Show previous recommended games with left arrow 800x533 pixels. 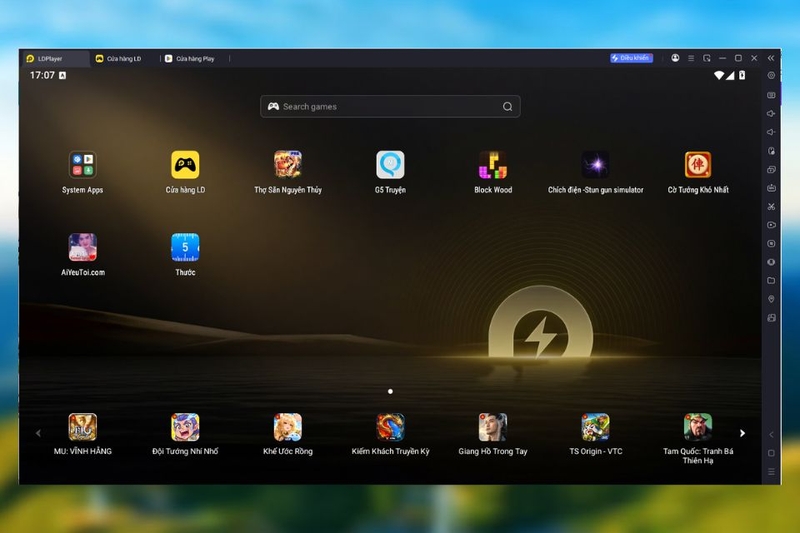coord(38,433)
